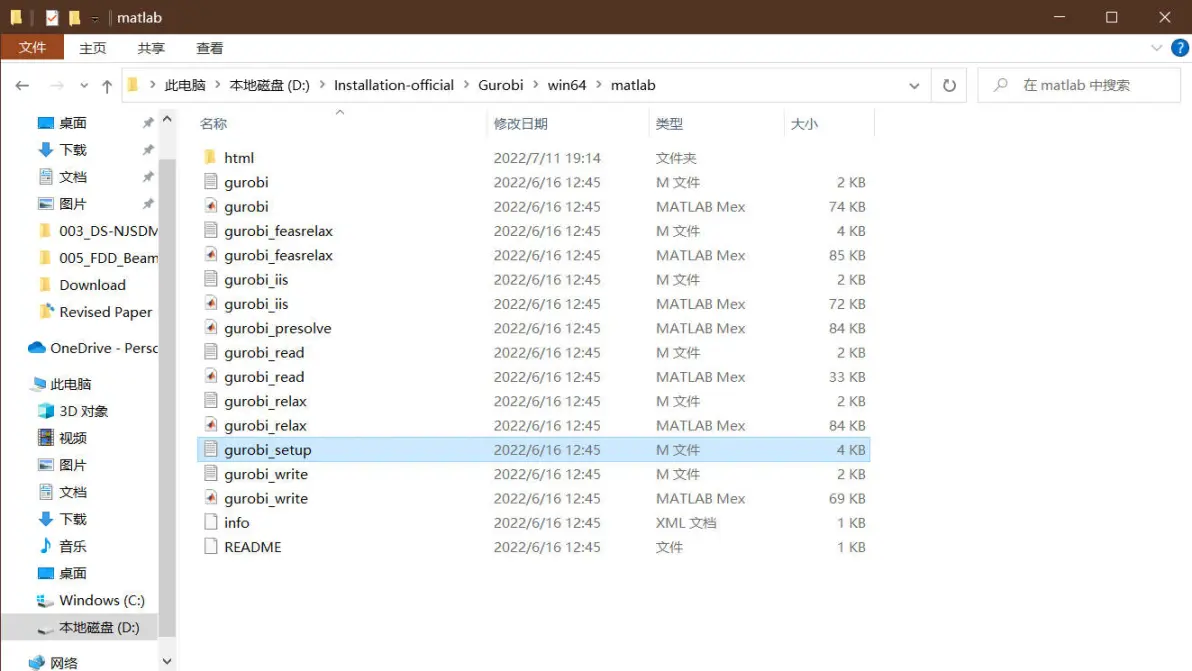The width and height of the screenshot is (1192, 671).
Task: Click the folder icon inside the address bar
Action: pos(133,84)
